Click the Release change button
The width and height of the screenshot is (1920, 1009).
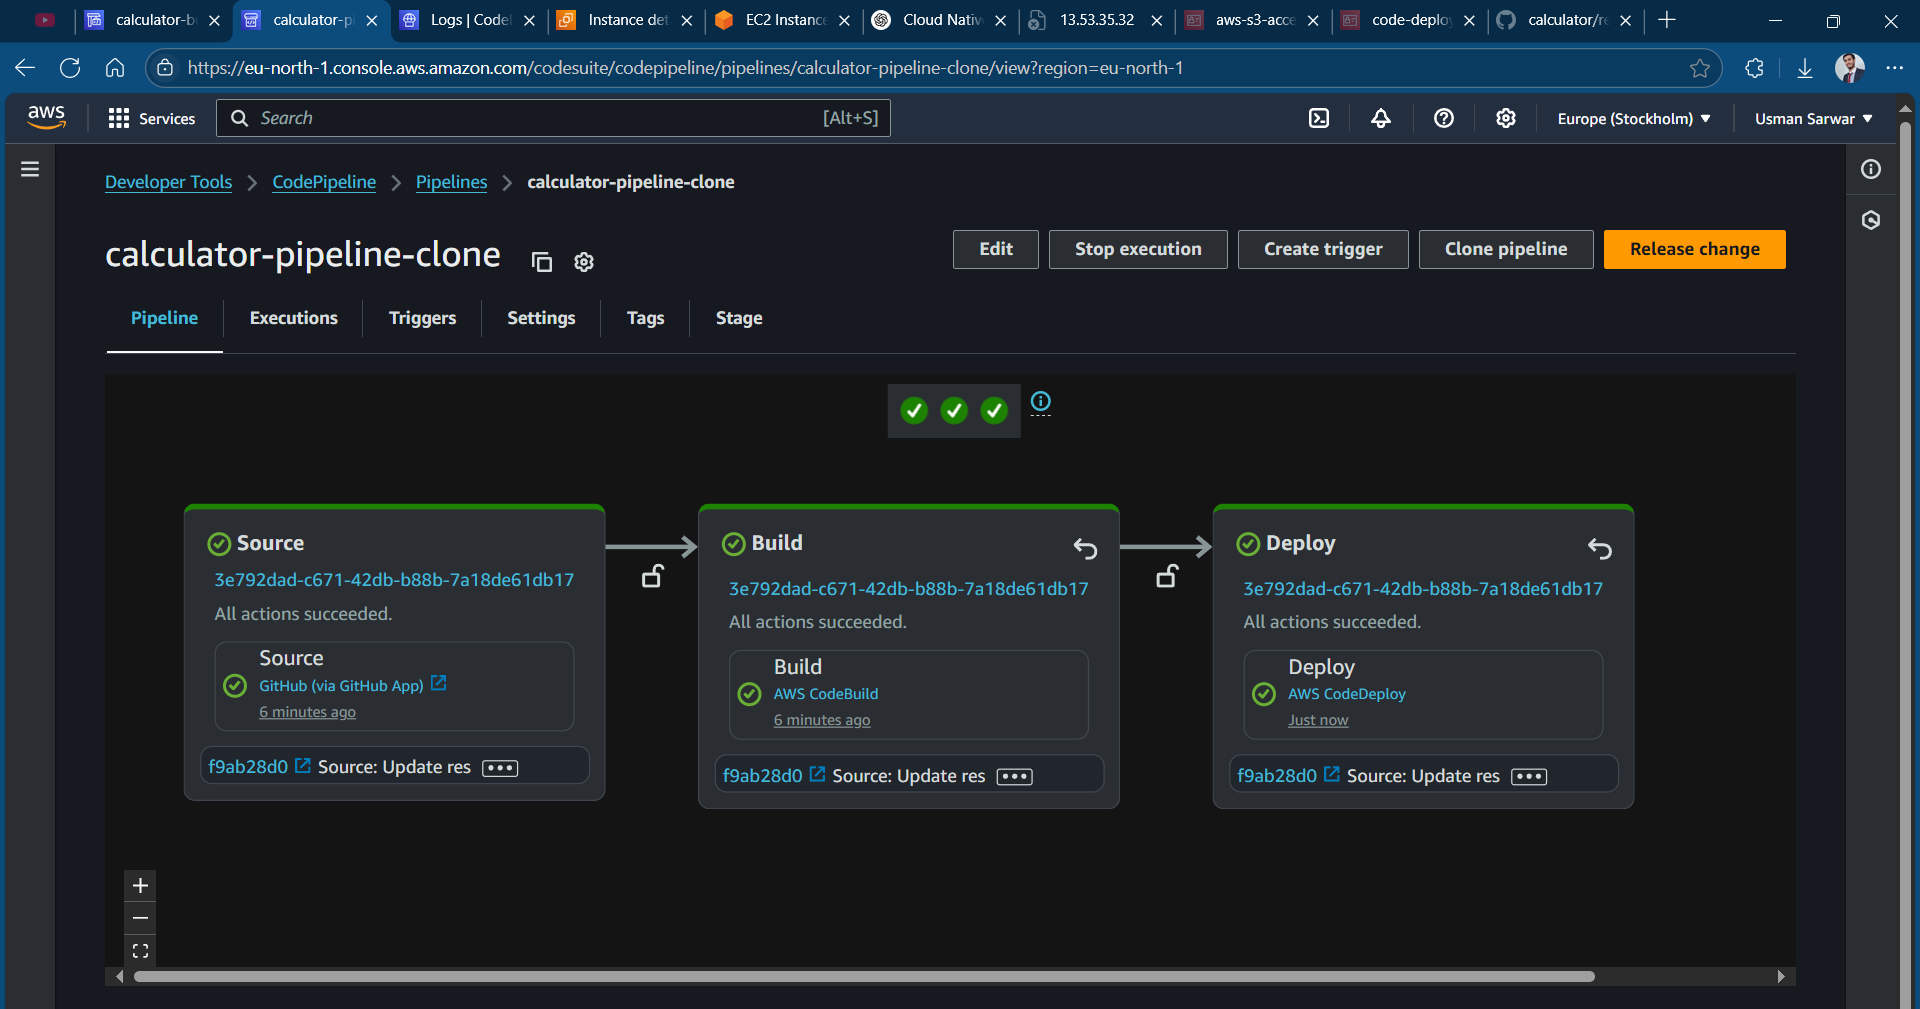pos(1694,249)
